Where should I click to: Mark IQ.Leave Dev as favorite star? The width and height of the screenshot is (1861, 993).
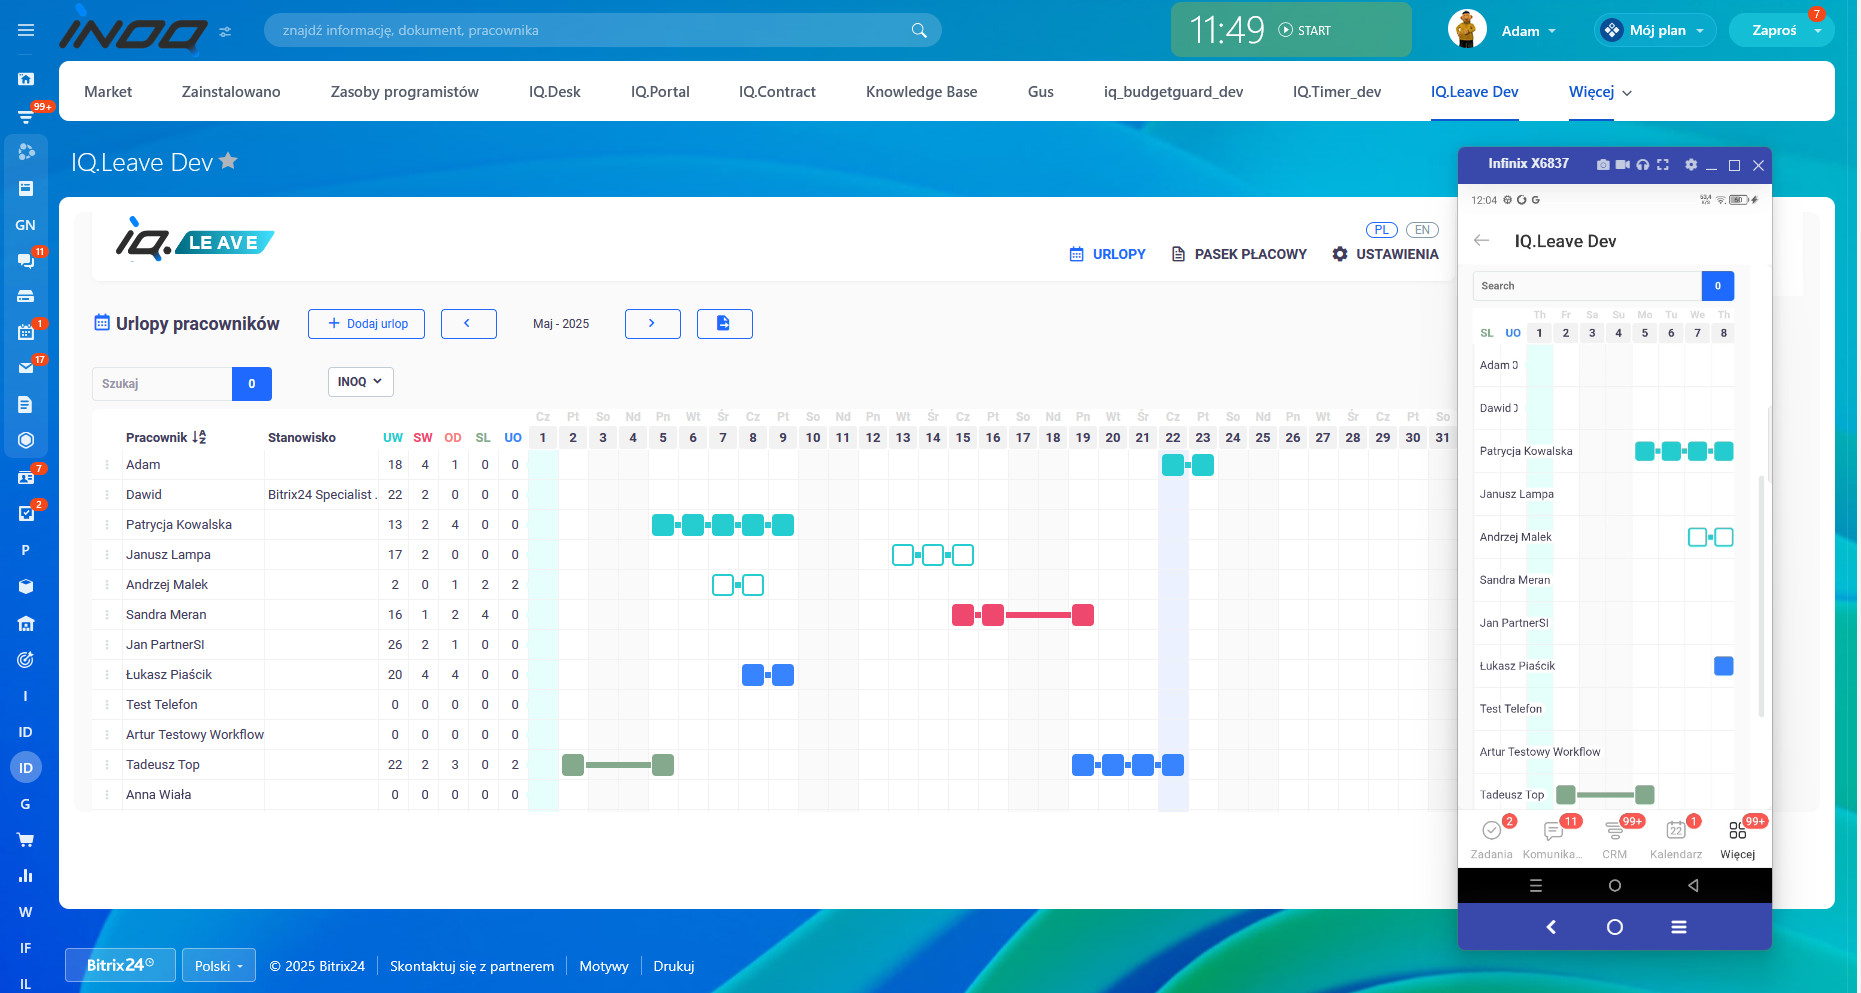[229, 161]
